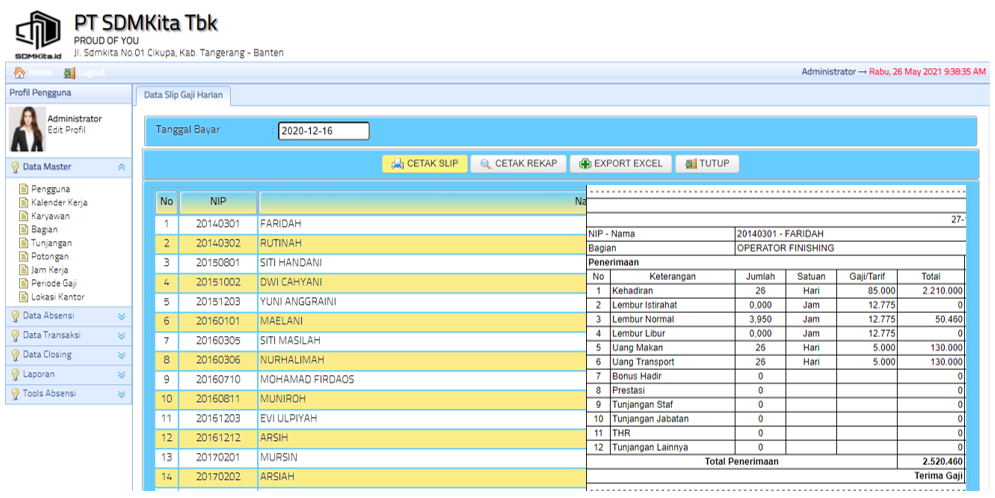Image resolution: width=995 pixels, height=498 pixels.
Task: Click the magnifier icon on Cetak Rekap
Action: (x=485, y=164)
